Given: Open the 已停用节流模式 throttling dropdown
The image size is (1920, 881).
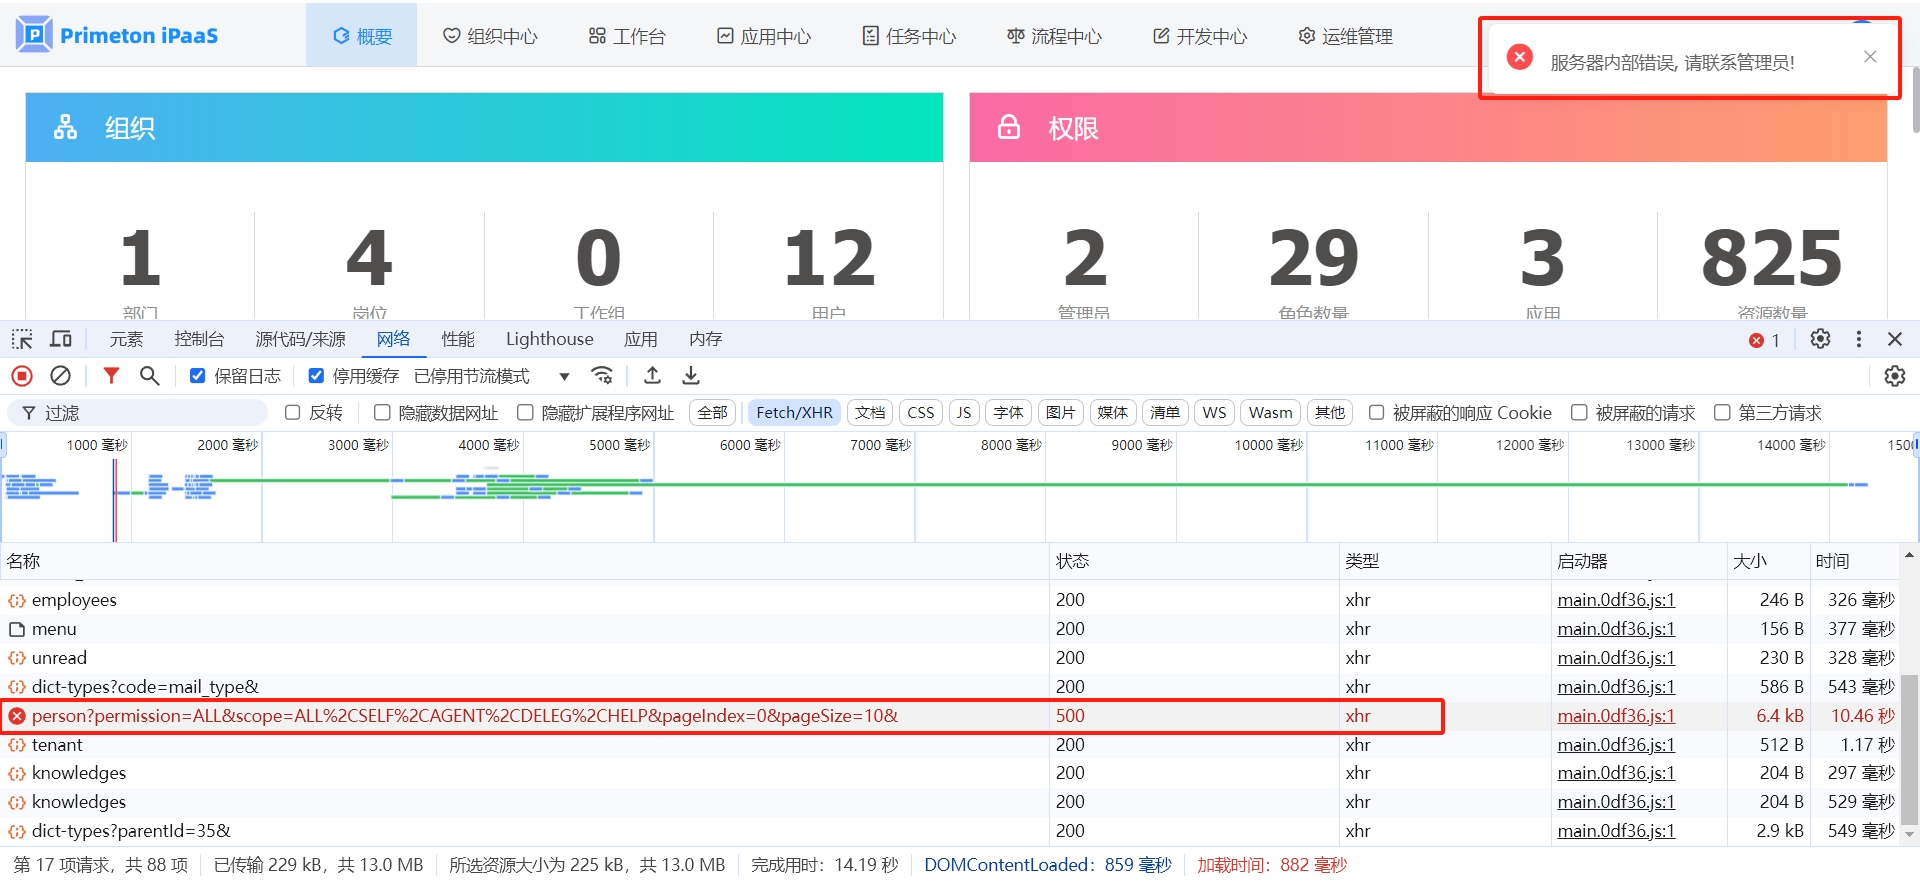Looking at the screenshot, I should 490,376.
